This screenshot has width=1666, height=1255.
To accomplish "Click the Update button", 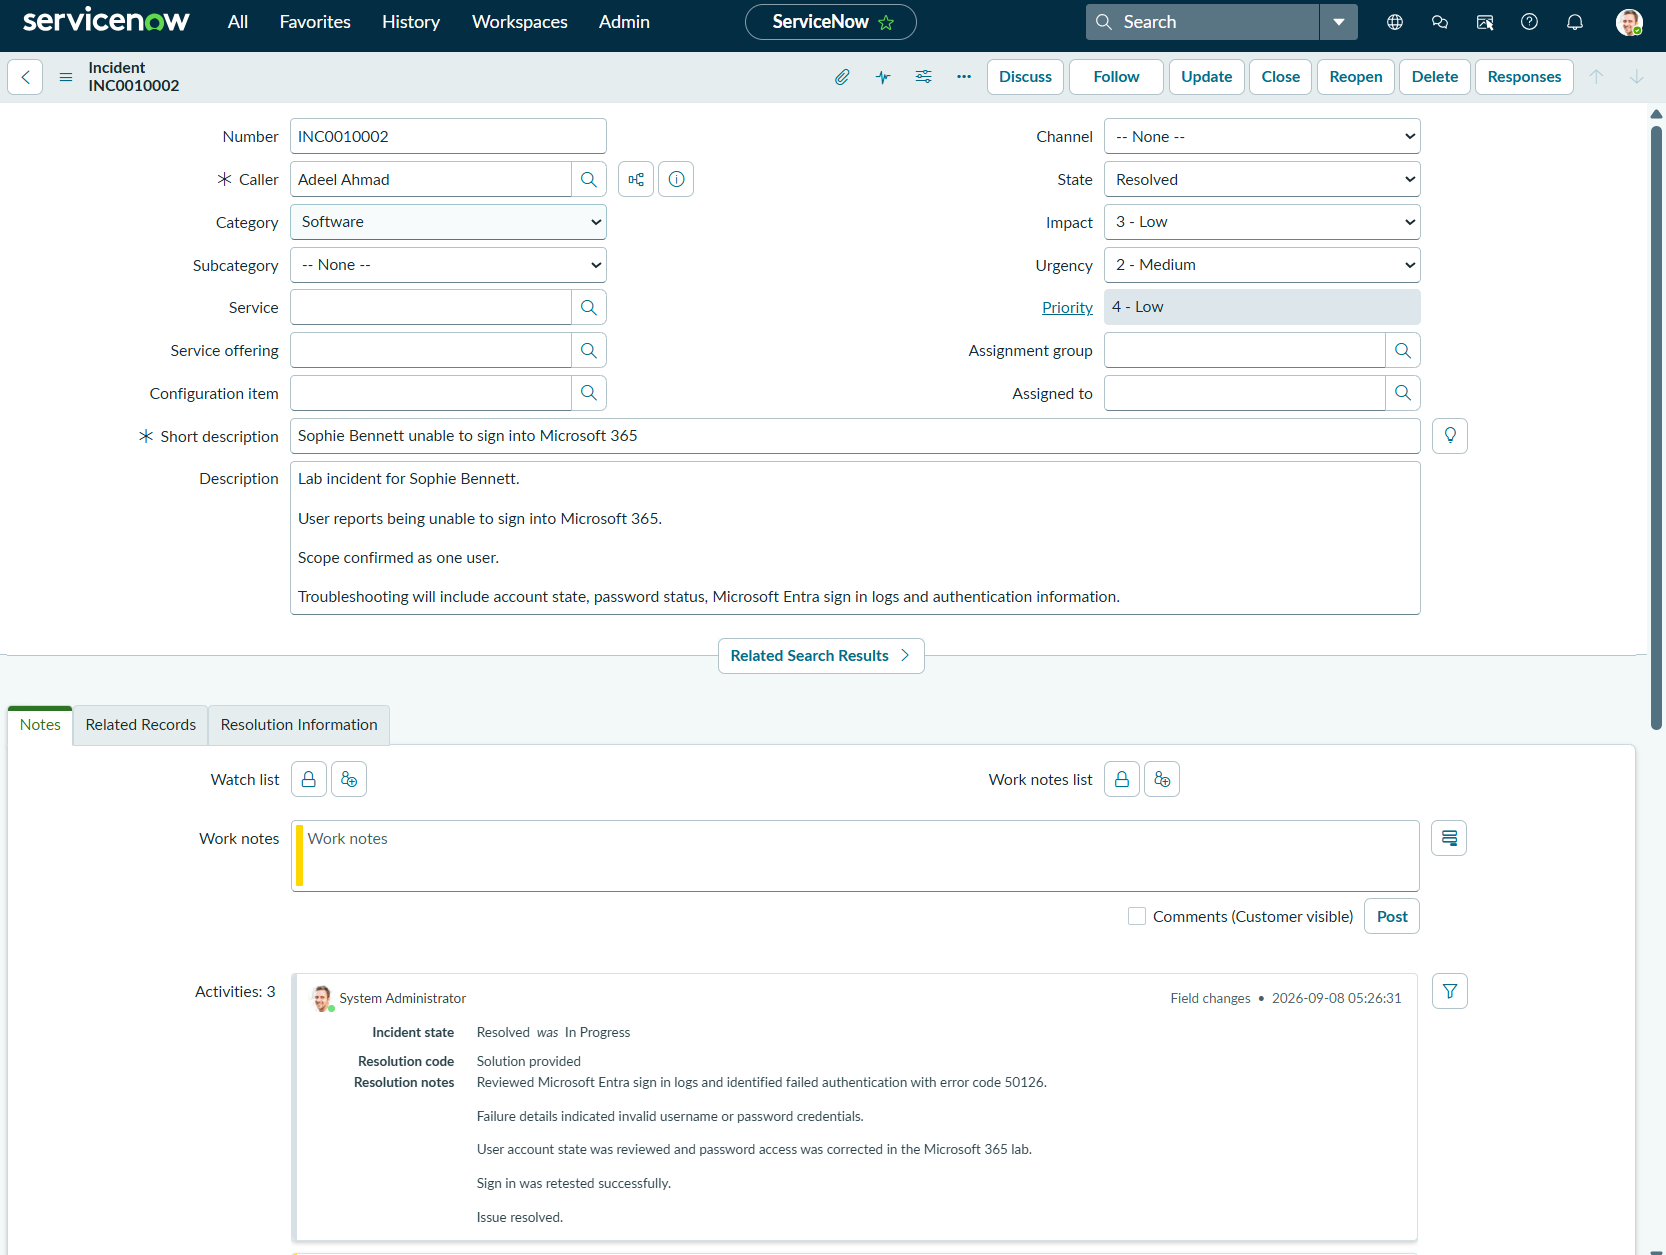I will click(x=1207, y=77).
